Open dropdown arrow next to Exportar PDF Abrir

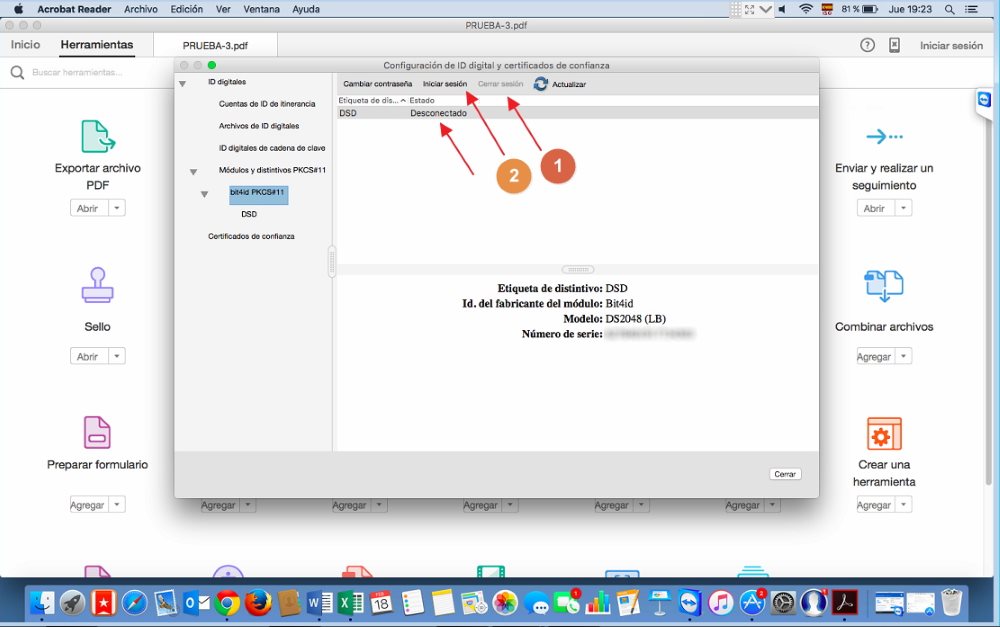[x=117, y=208]
